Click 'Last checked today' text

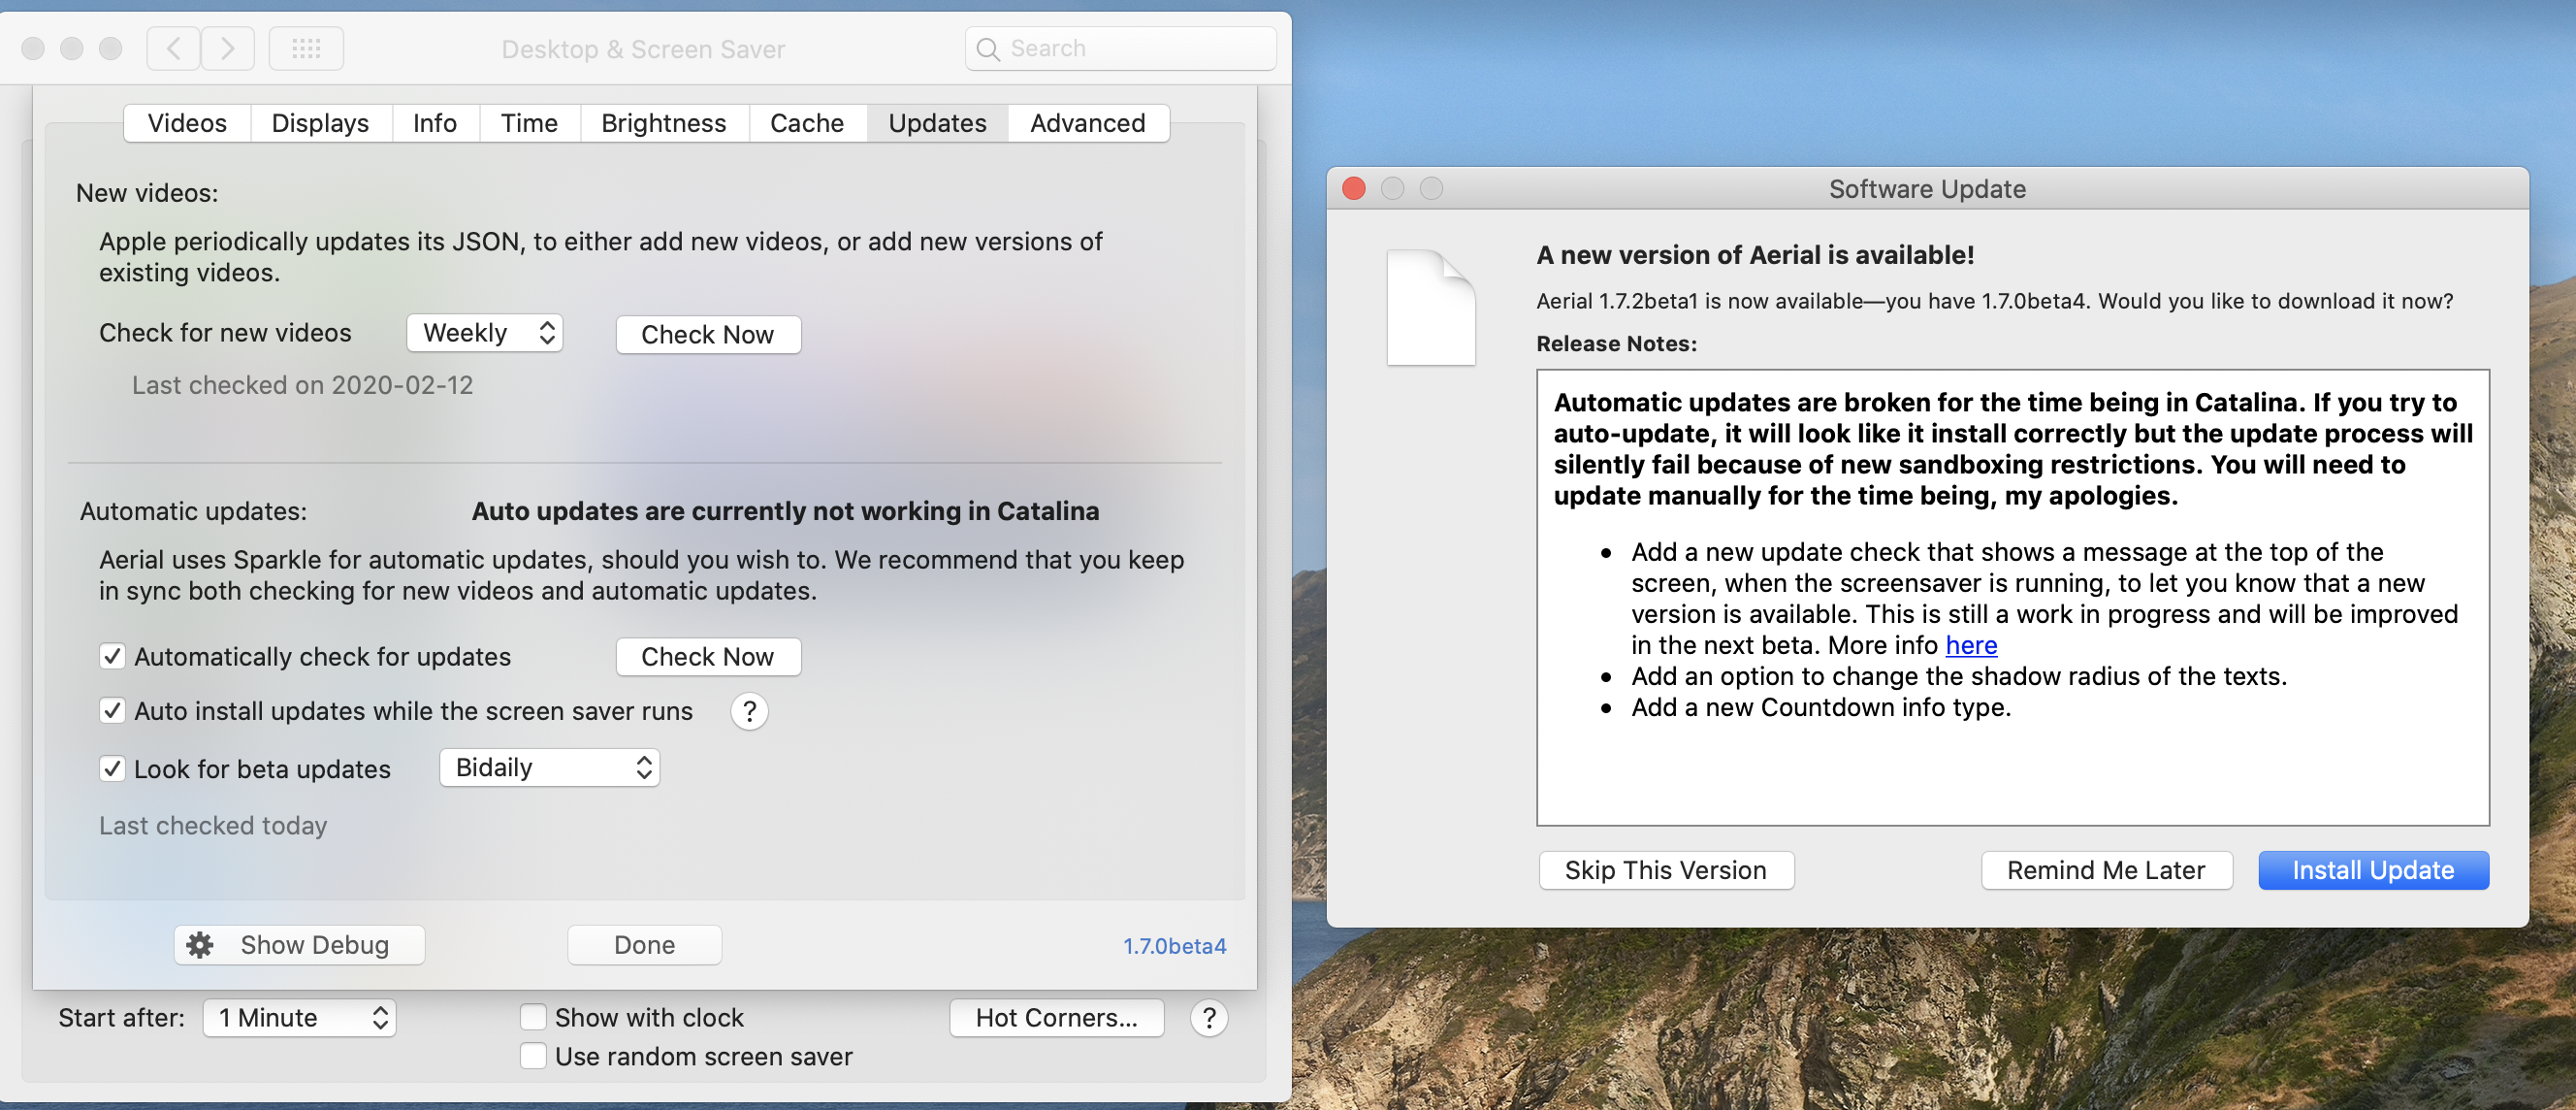click(213, 825)
